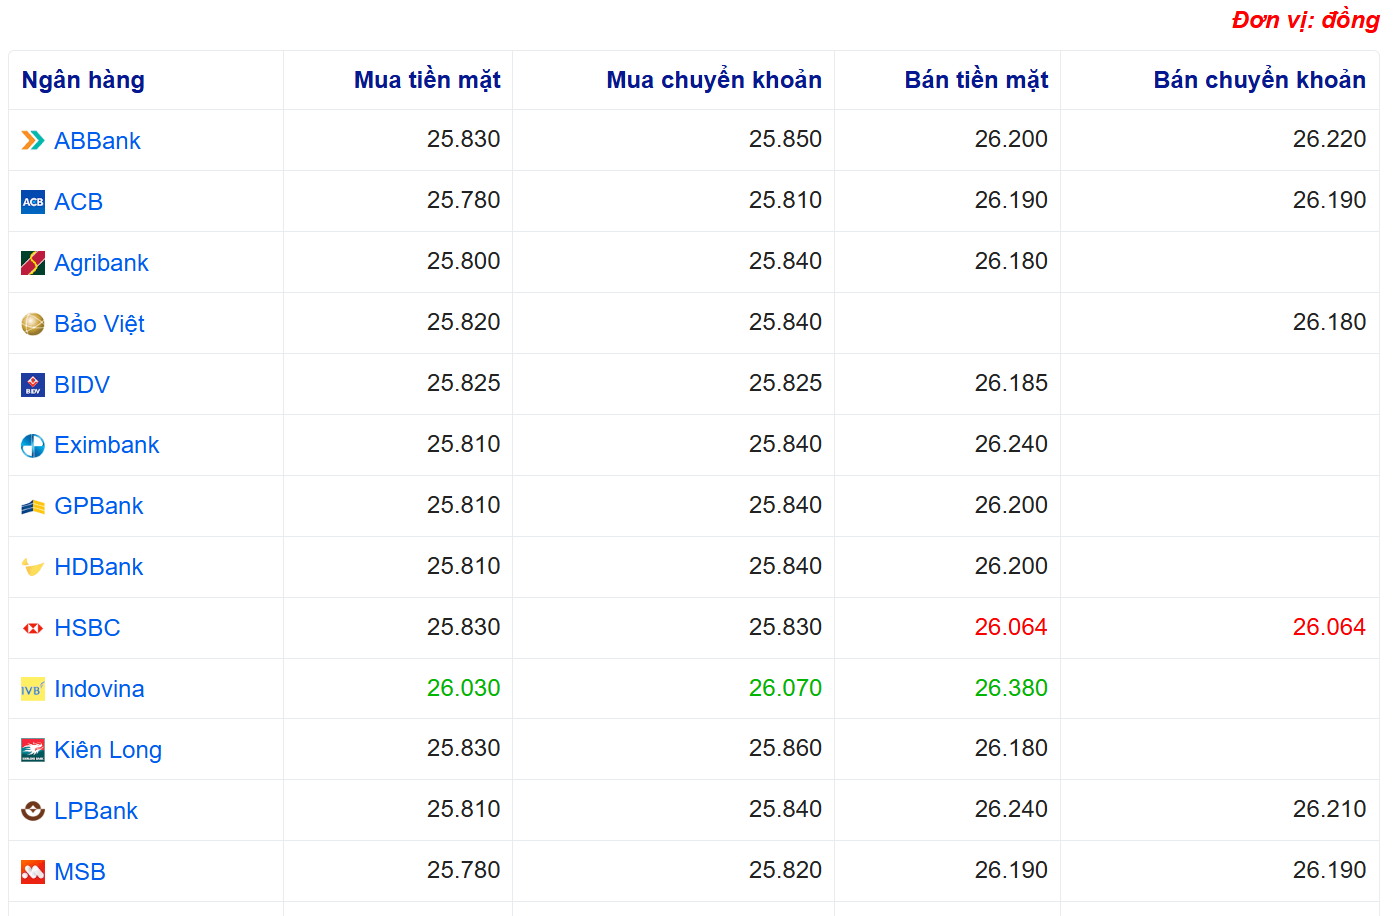This screenshot has height=916, width=1396.
Task: Open the LPBank link
Action: point(96,811)
